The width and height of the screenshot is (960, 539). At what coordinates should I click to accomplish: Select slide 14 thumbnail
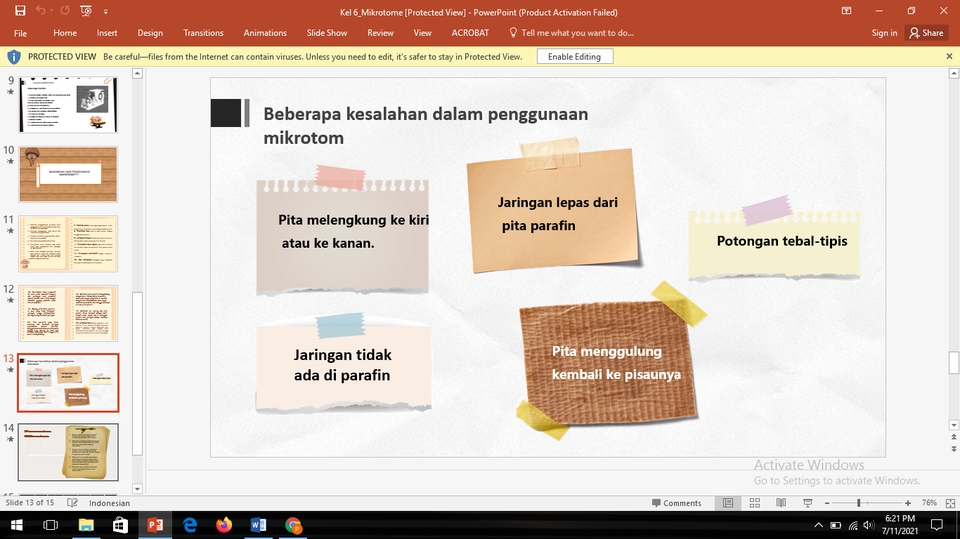click(68, 452)
